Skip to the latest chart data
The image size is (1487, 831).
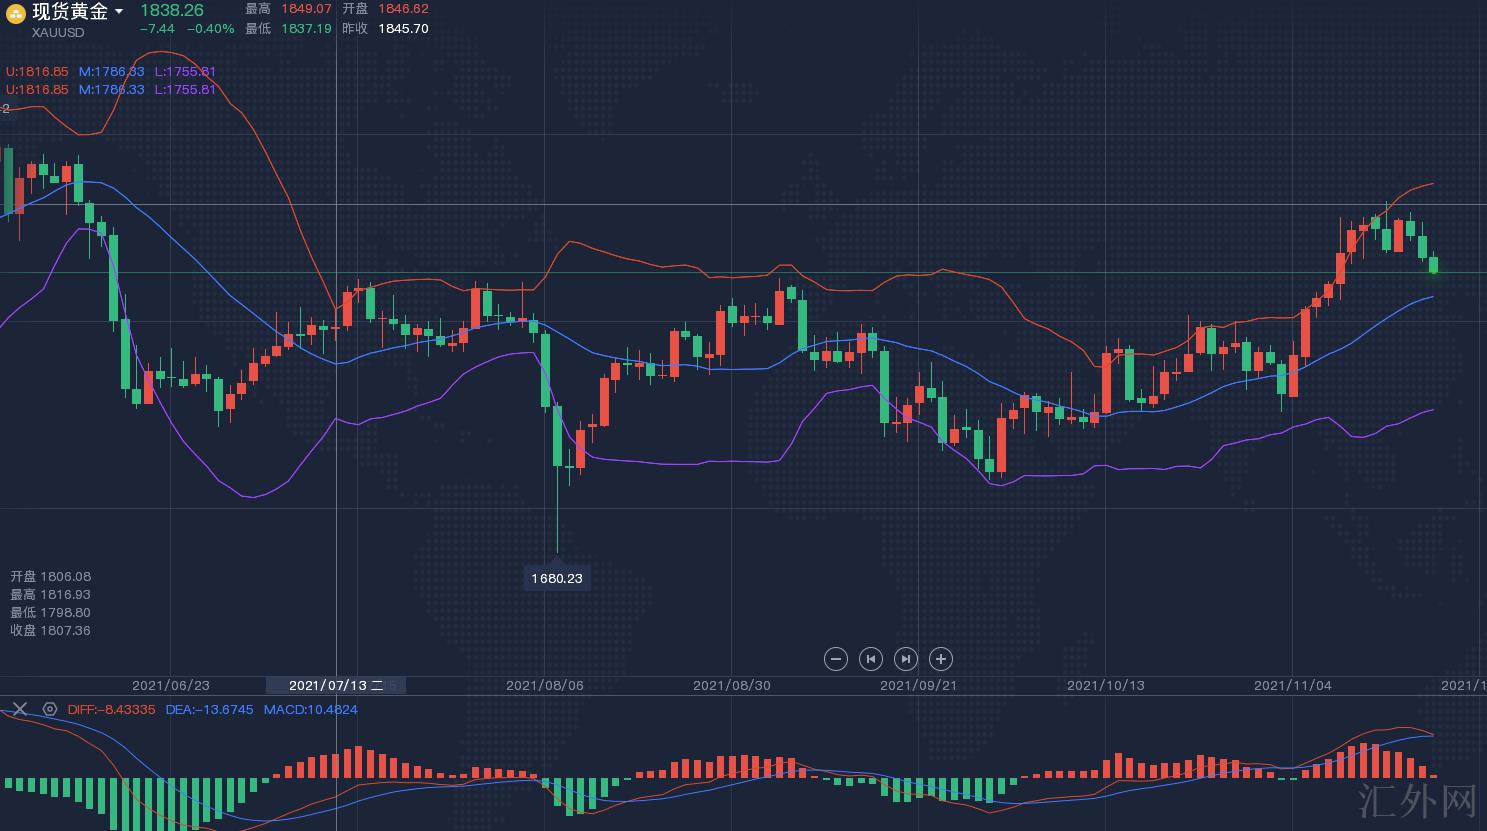coord(905,659)
